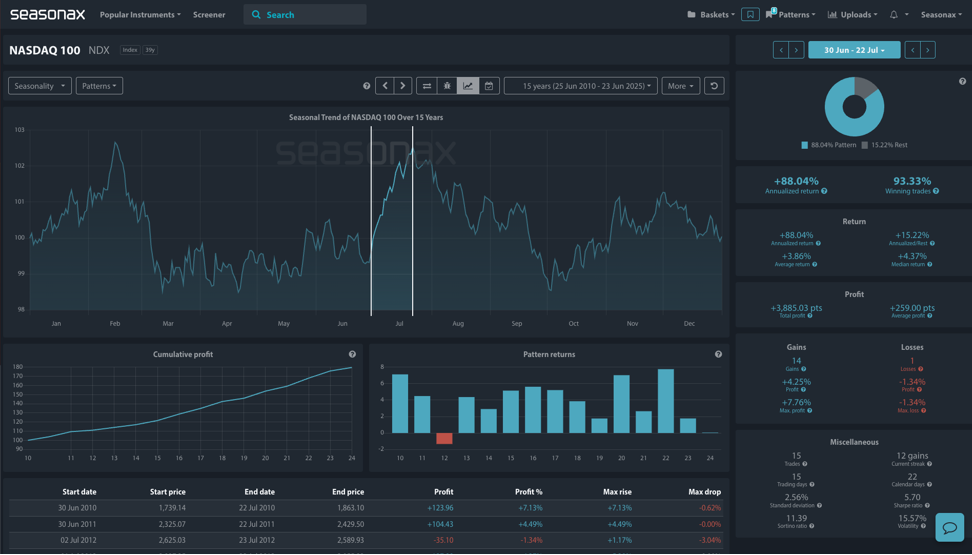Toggle the 88.04% Pattern legend entry
972x555 pixels.
pos(829,145)
